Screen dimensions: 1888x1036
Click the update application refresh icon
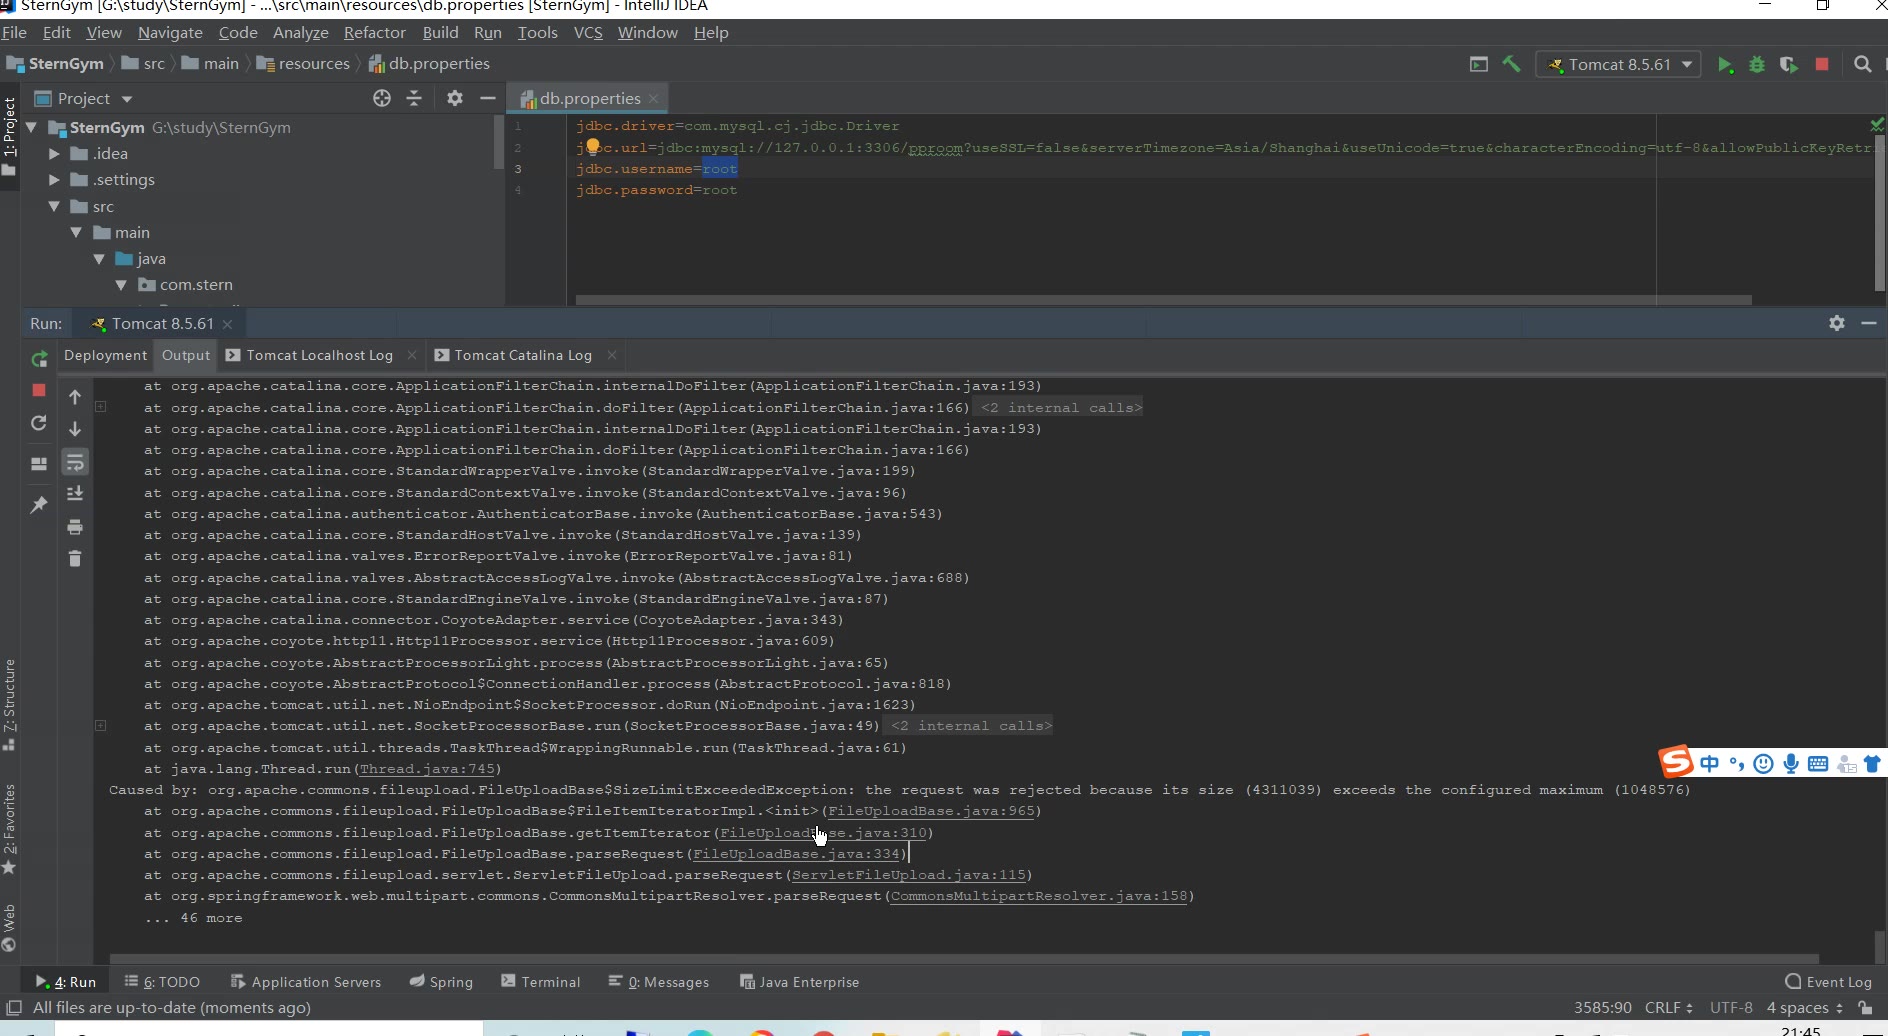(x=39, y=423)
